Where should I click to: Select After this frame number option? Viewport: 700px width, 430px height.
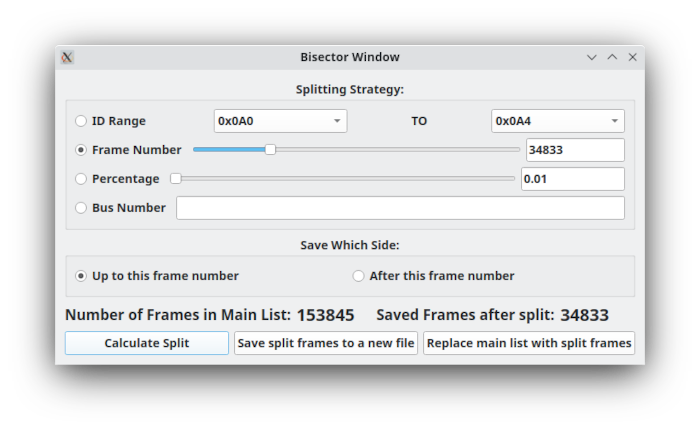coord(358,276)
